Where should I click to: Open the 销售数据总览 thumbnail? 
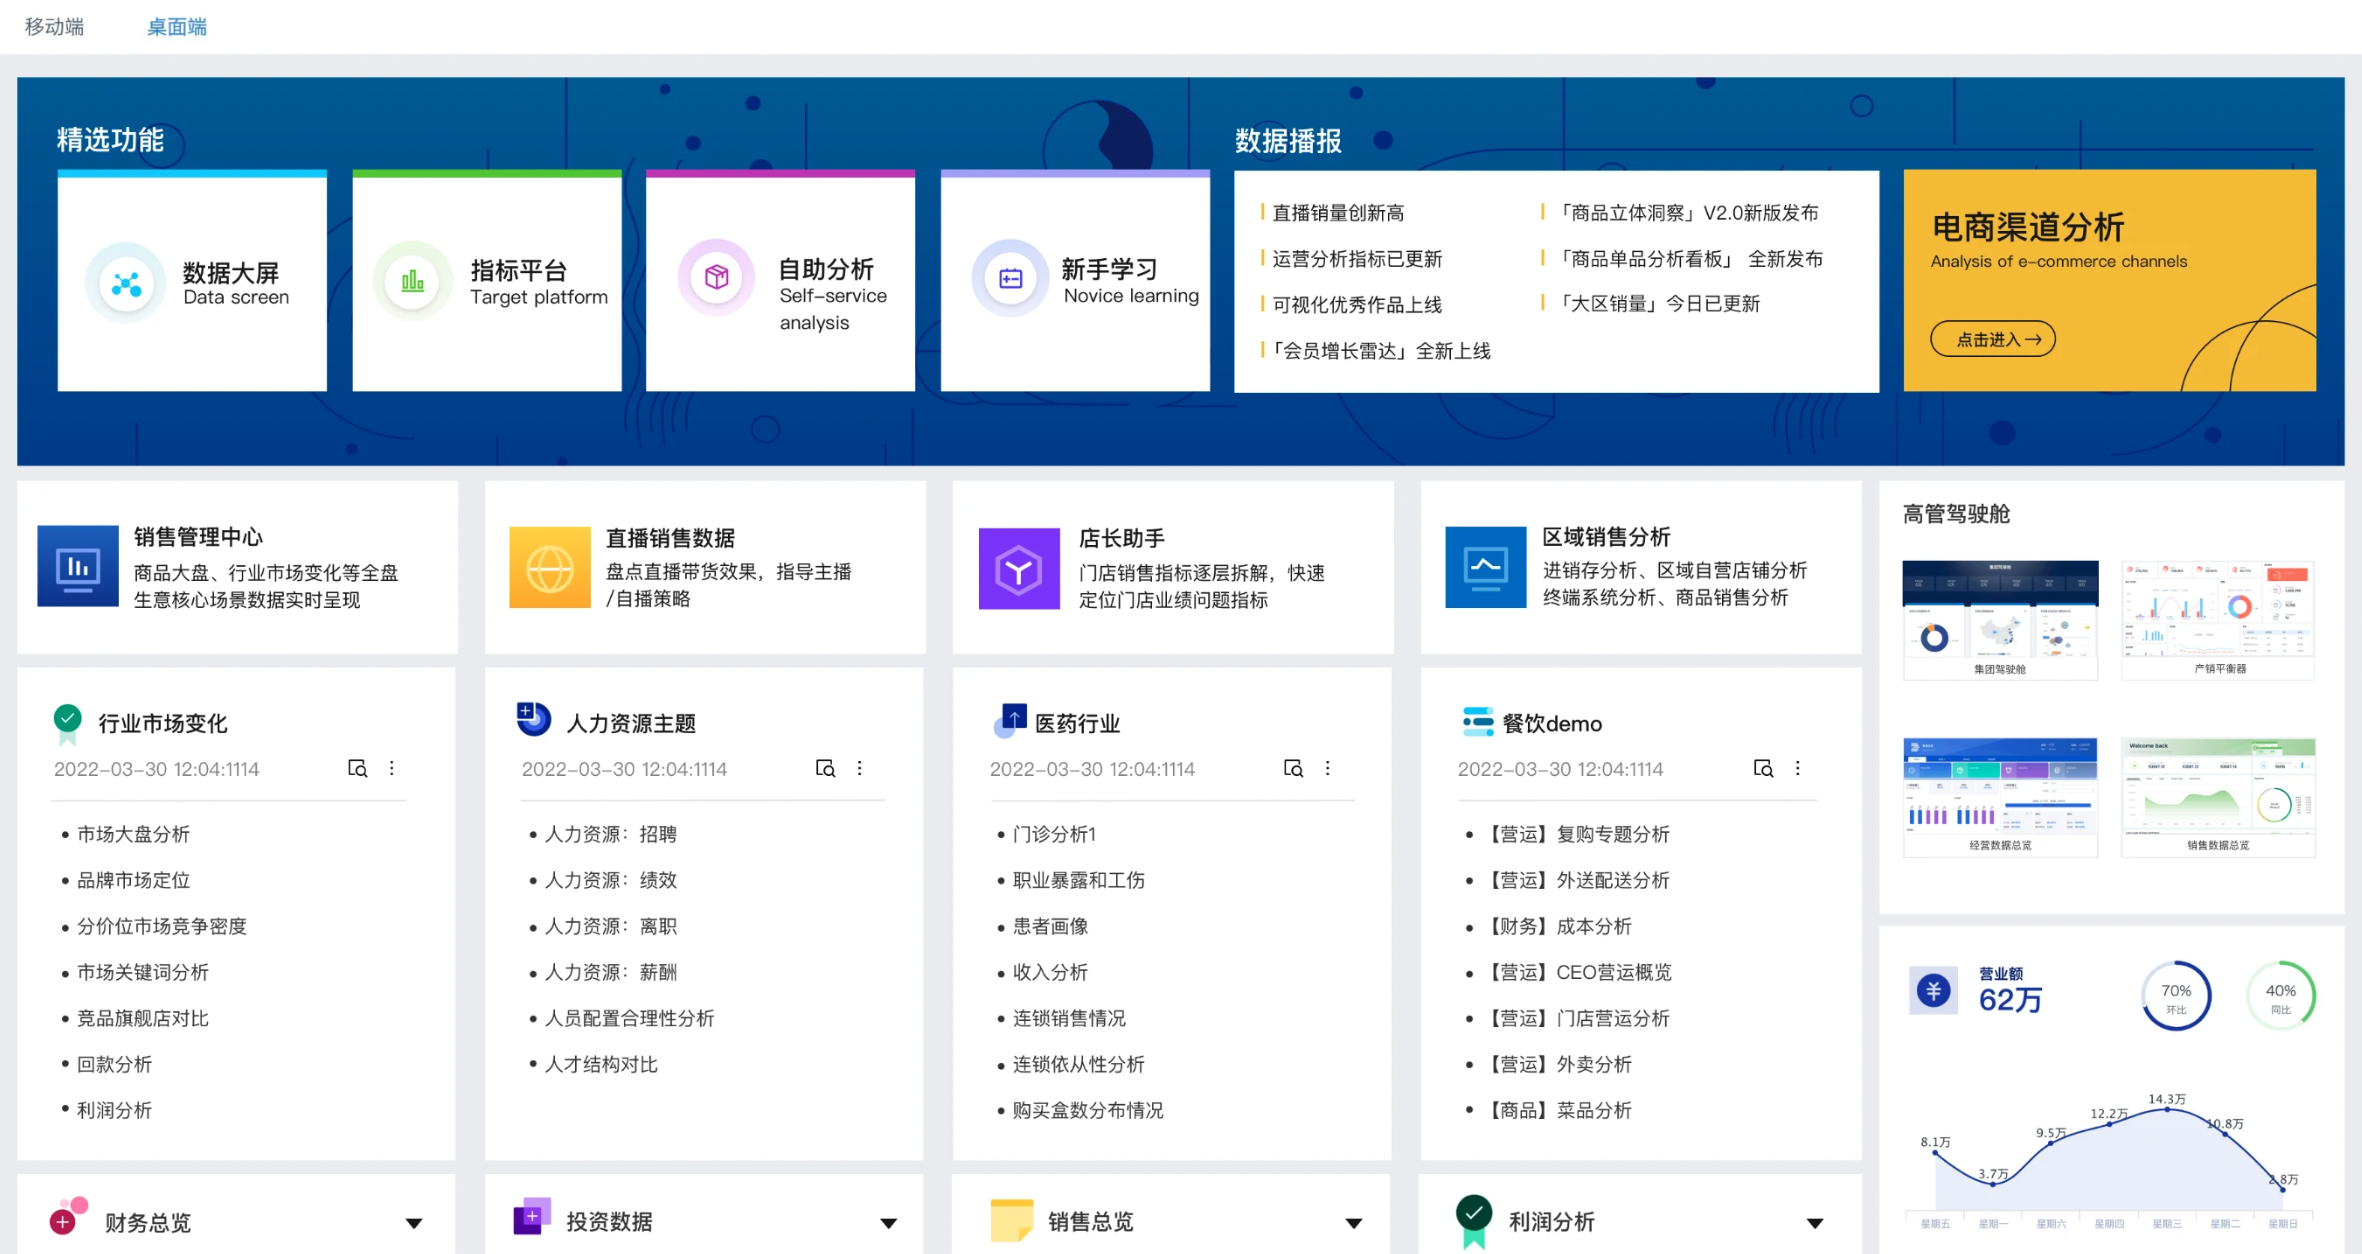coord(2218,797)
